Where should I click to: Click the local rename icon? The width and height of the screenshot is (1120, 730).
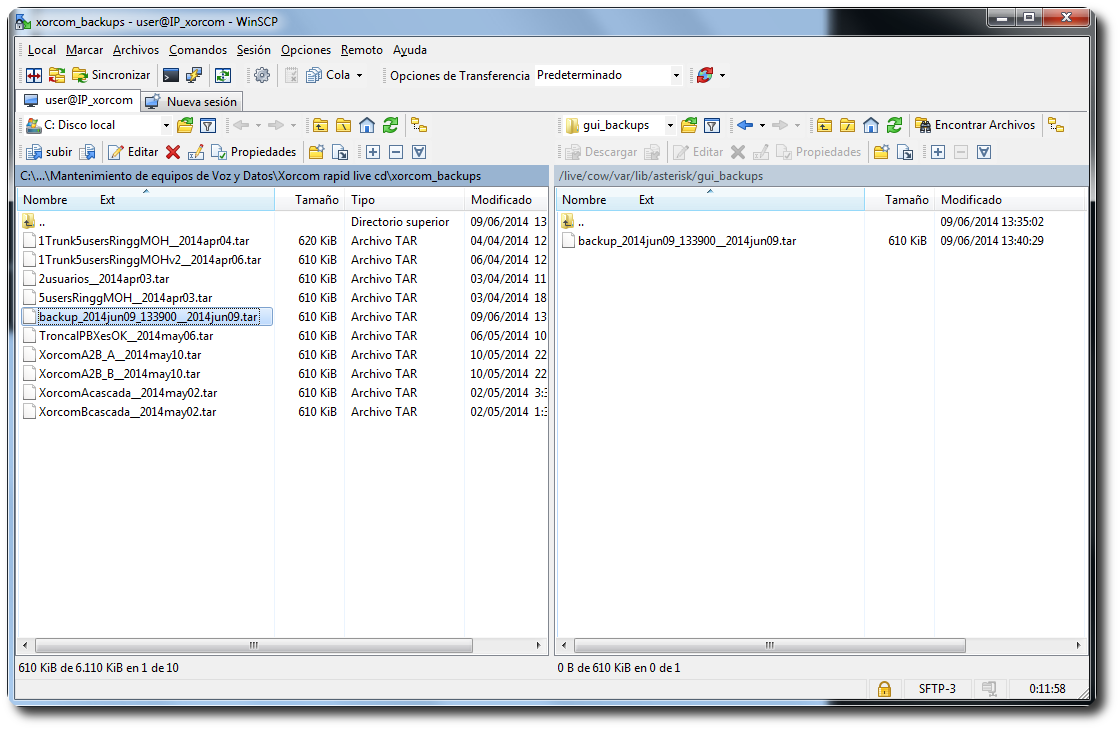coord(196,152)
